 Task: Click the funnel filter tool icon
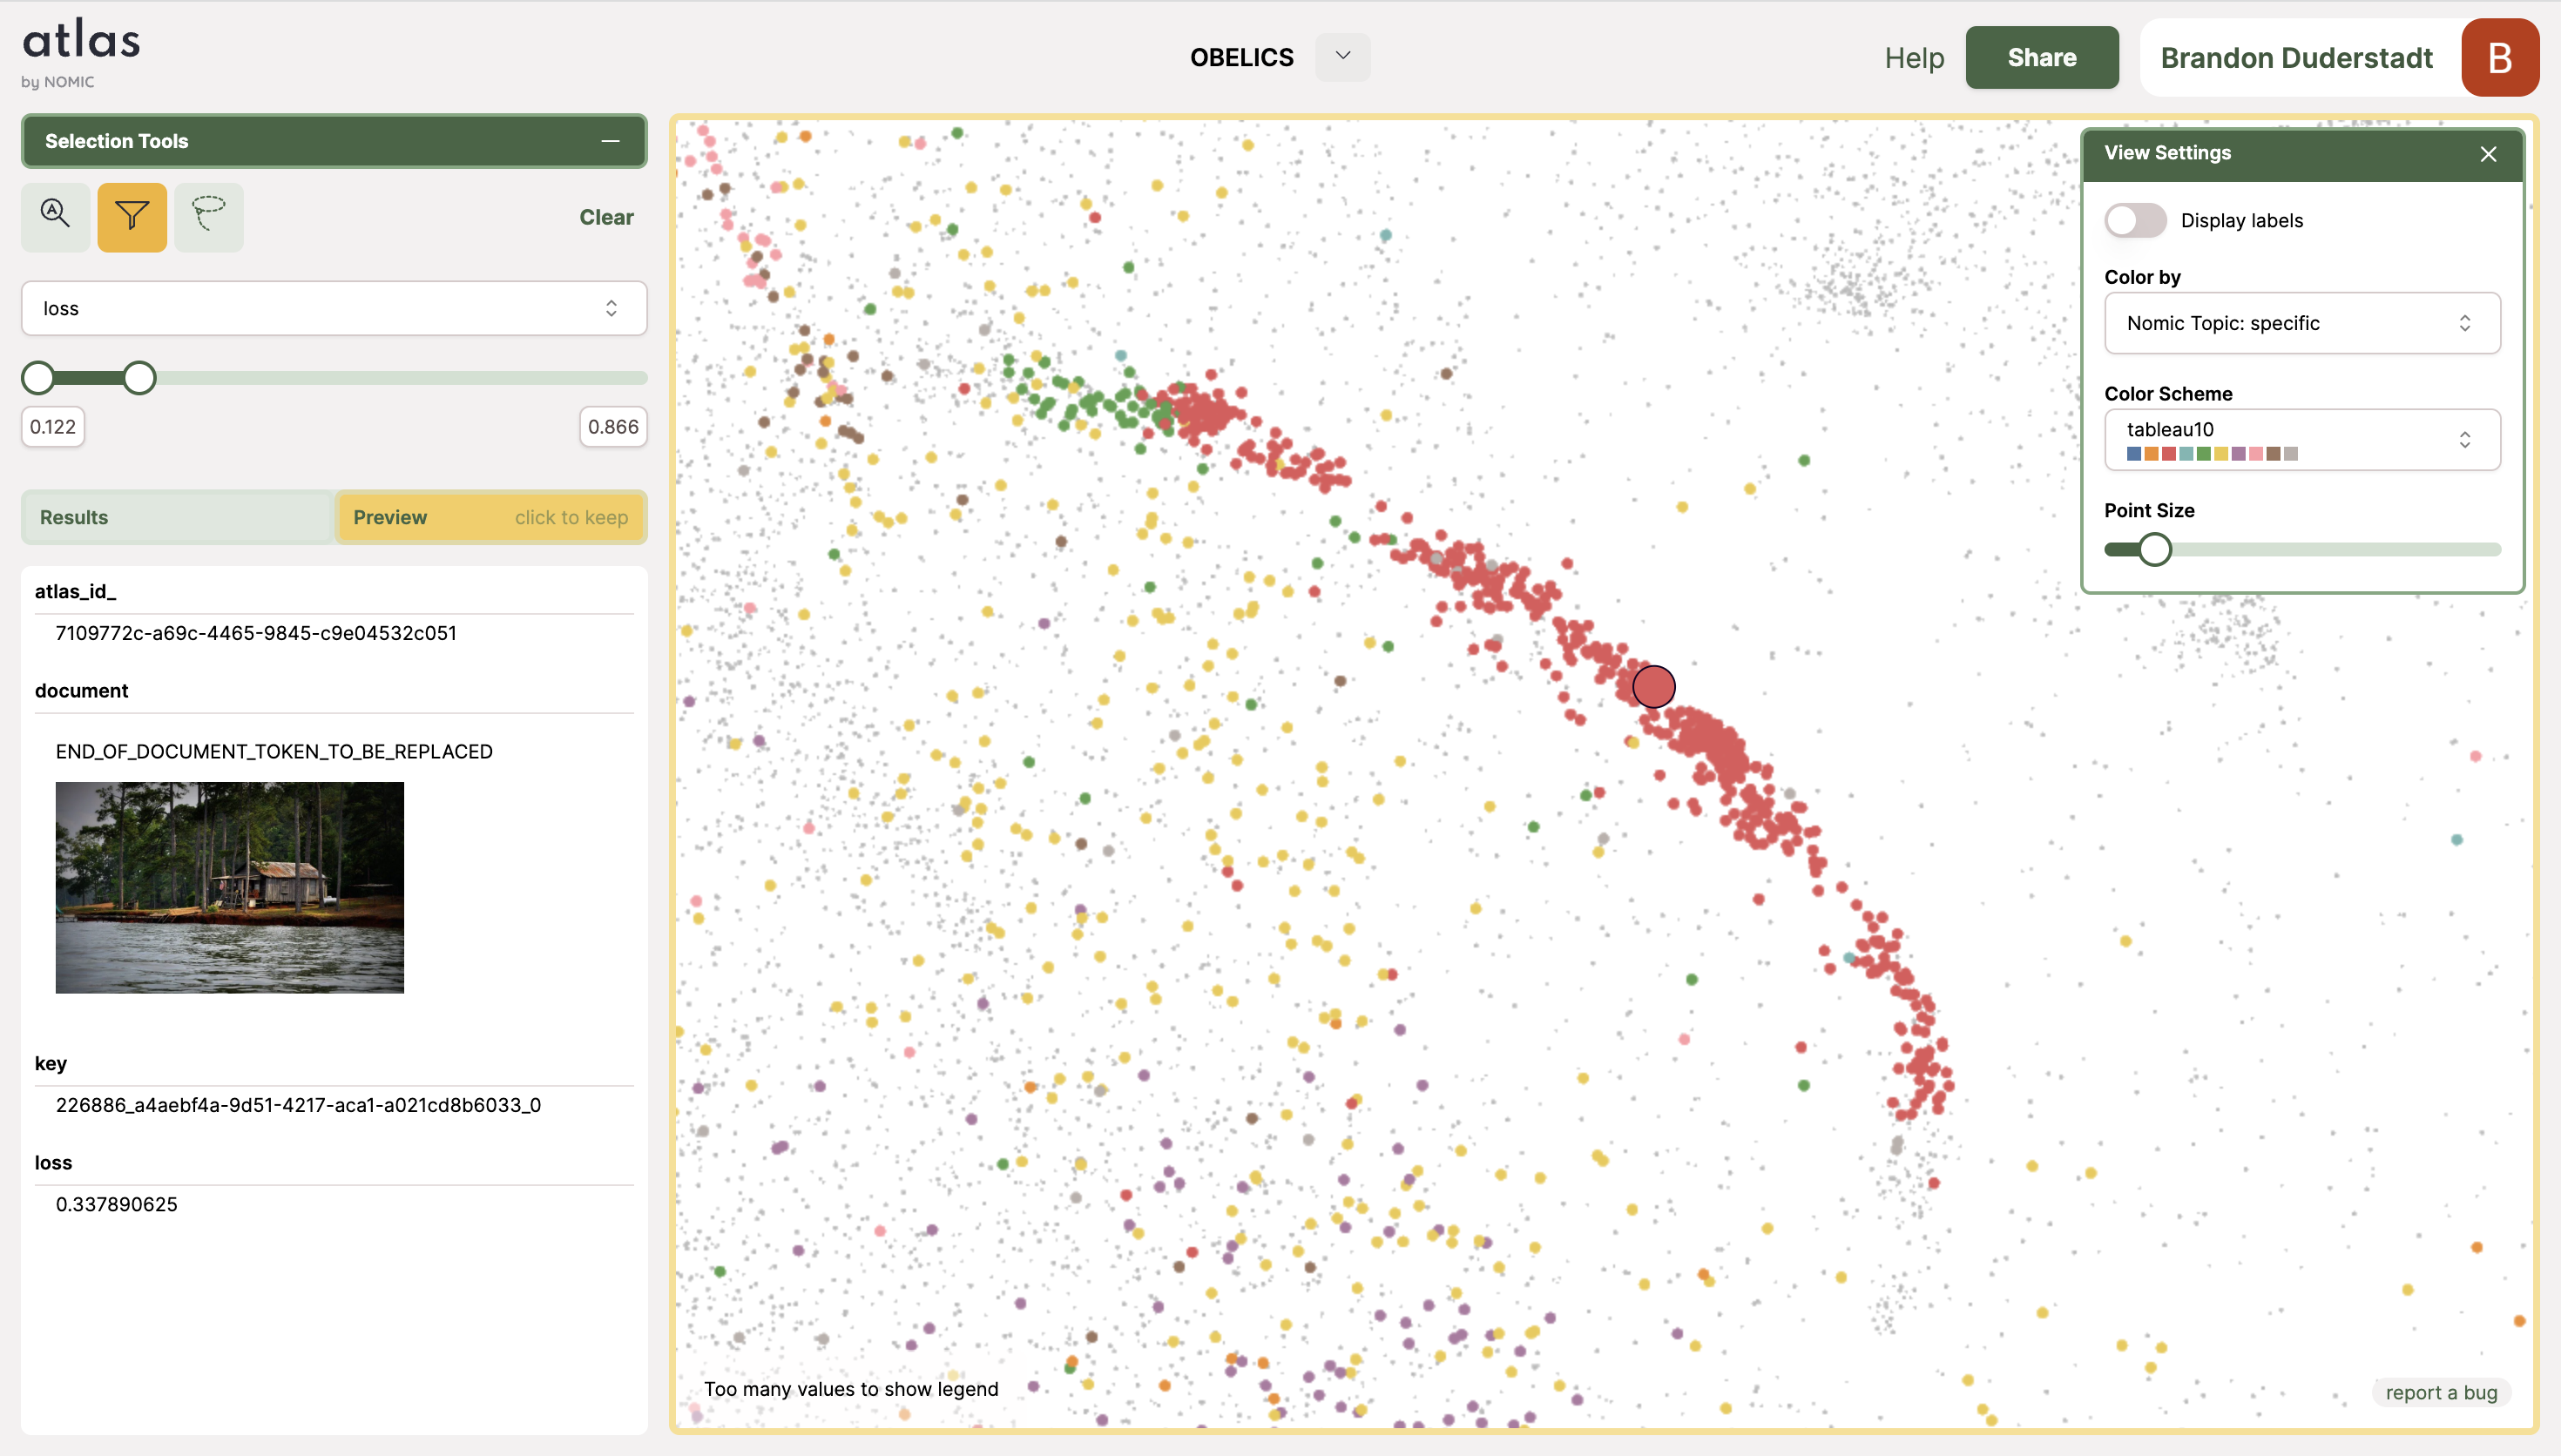[132, 216]
